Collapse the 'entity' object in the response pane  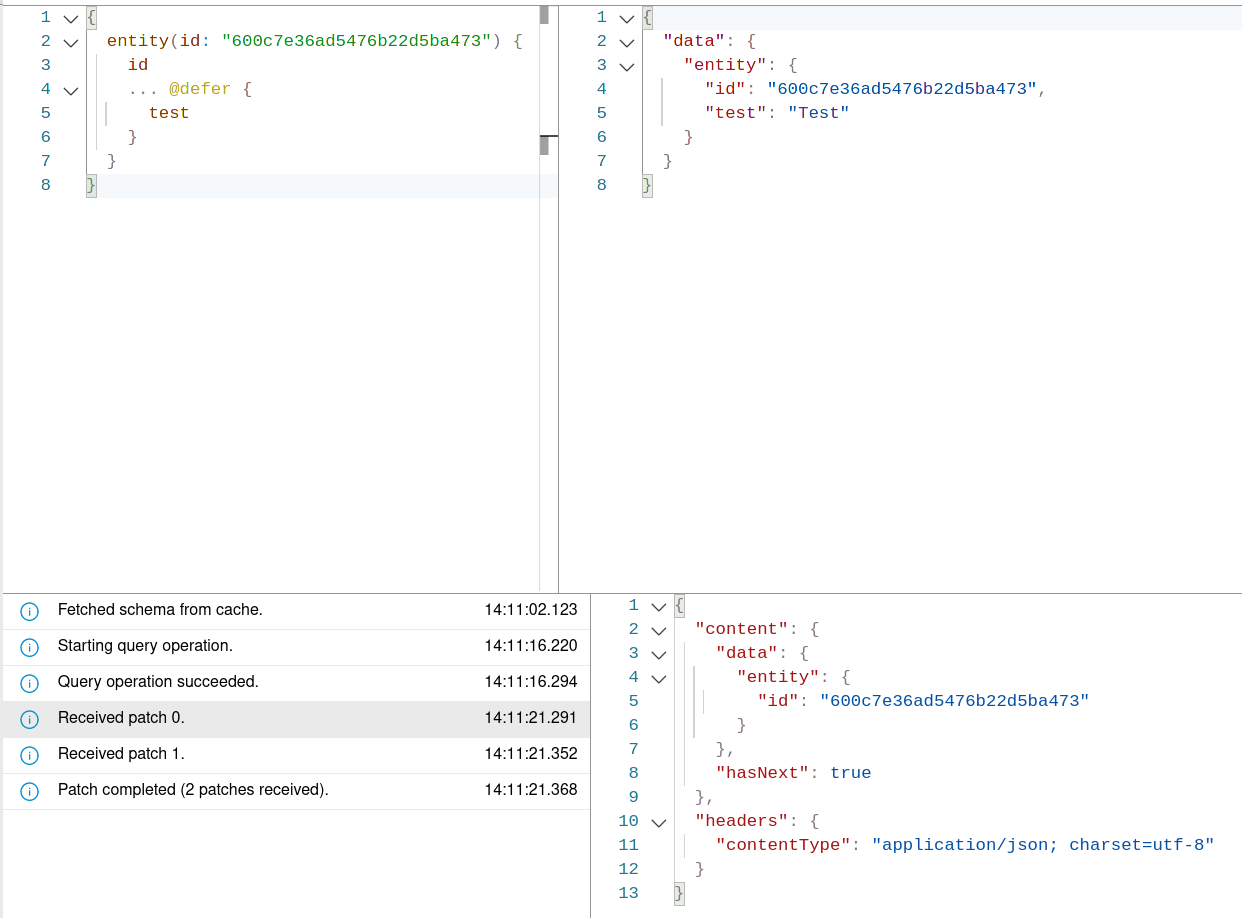pos(626,66)
